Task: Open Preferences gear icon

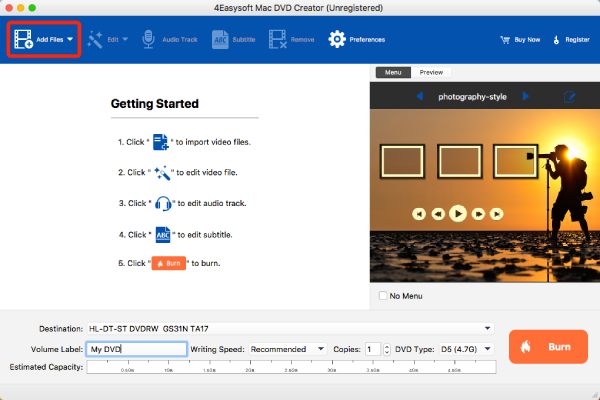Action: 337,39
